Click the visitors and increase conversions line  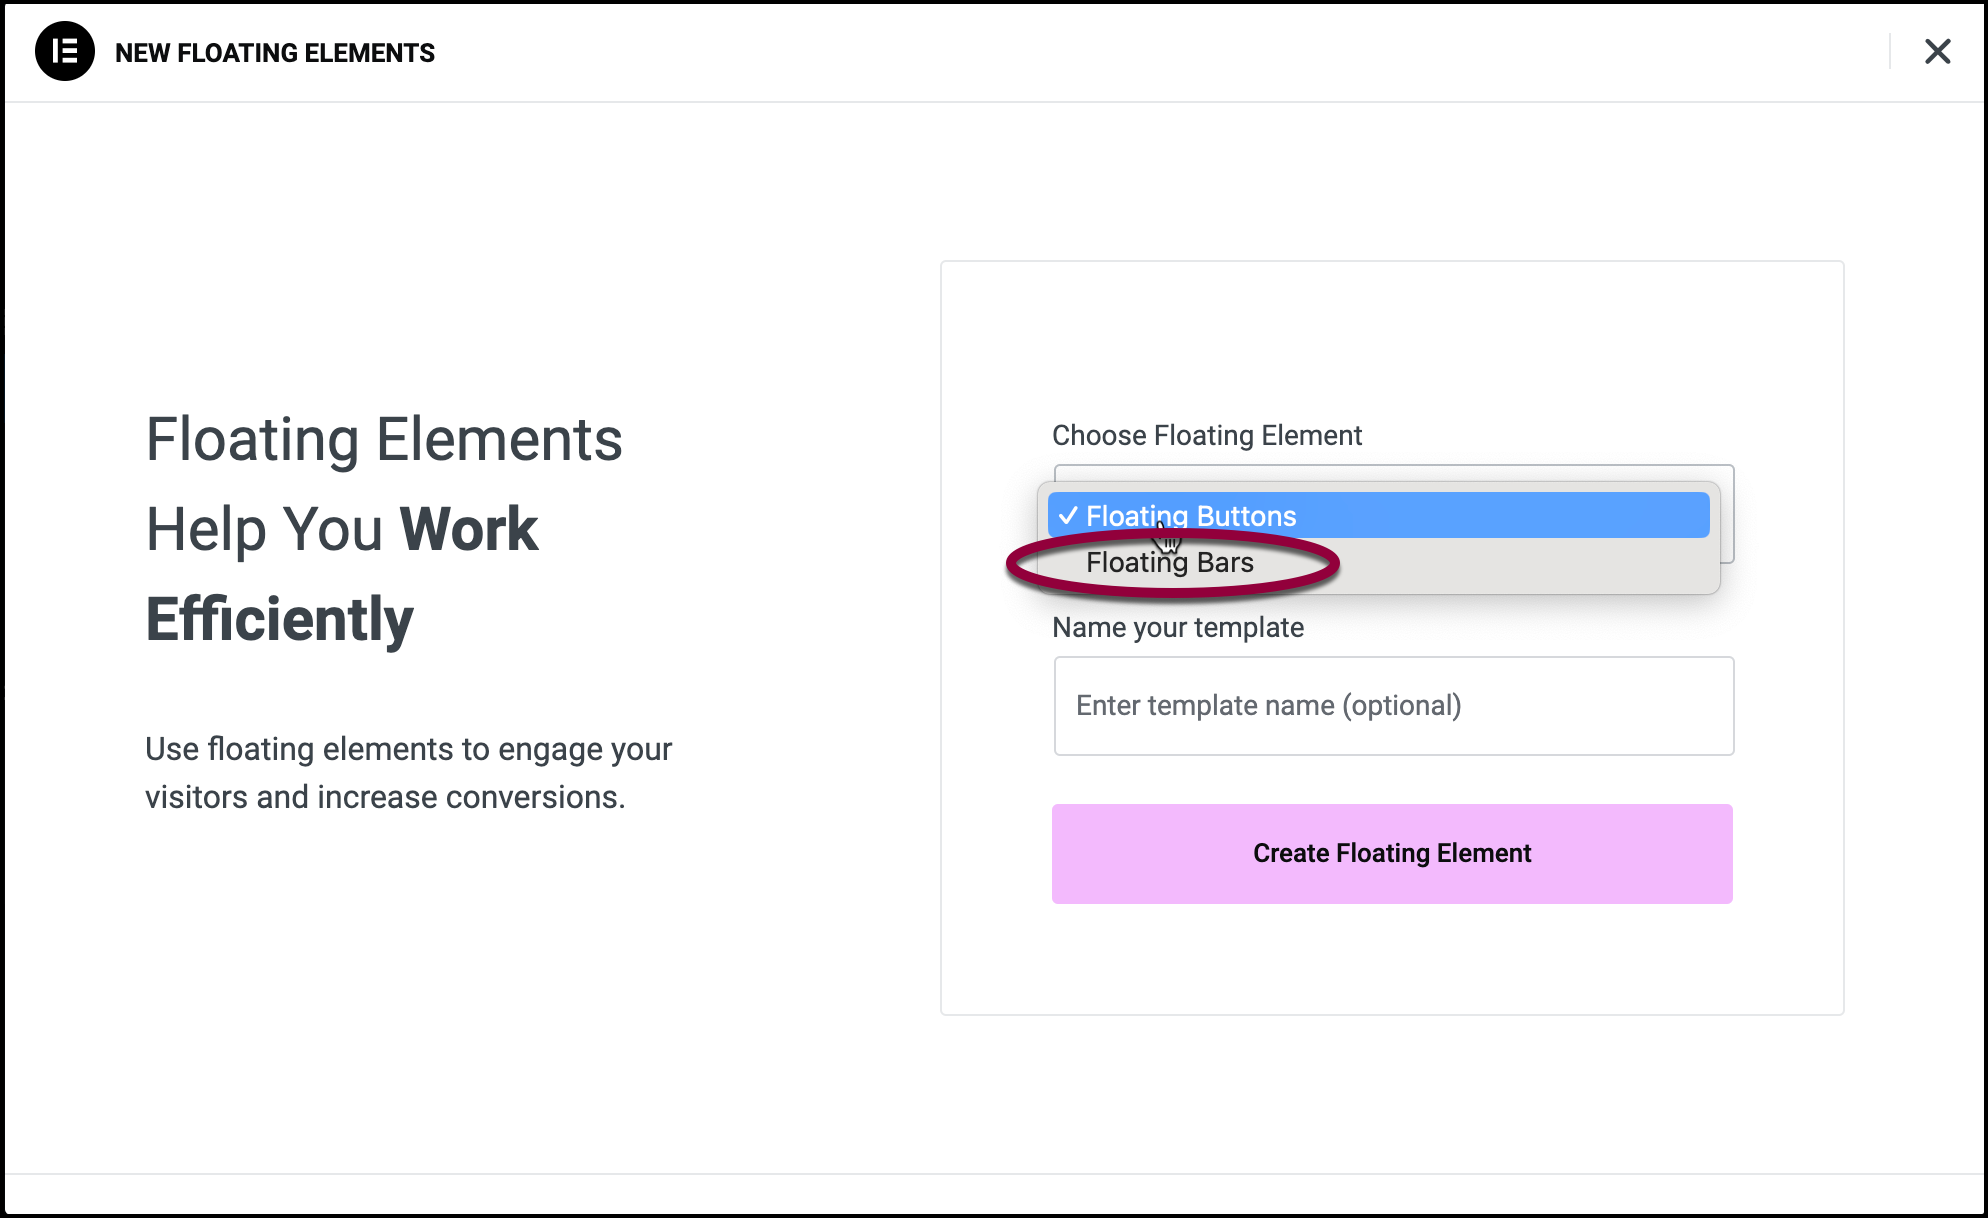(x=385, y=797)
